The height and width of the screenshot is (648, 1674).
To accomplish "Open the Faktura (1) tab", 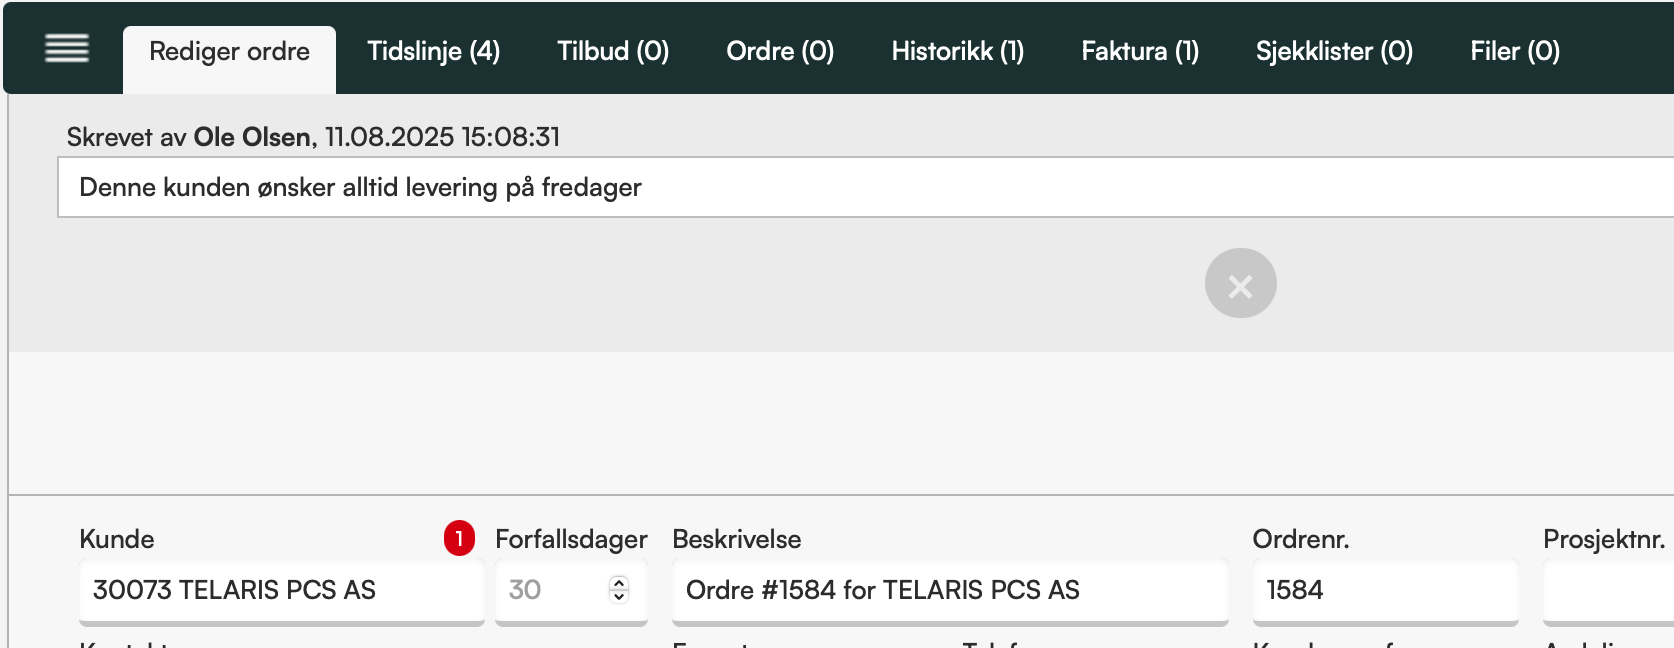I will [1140, 51].
